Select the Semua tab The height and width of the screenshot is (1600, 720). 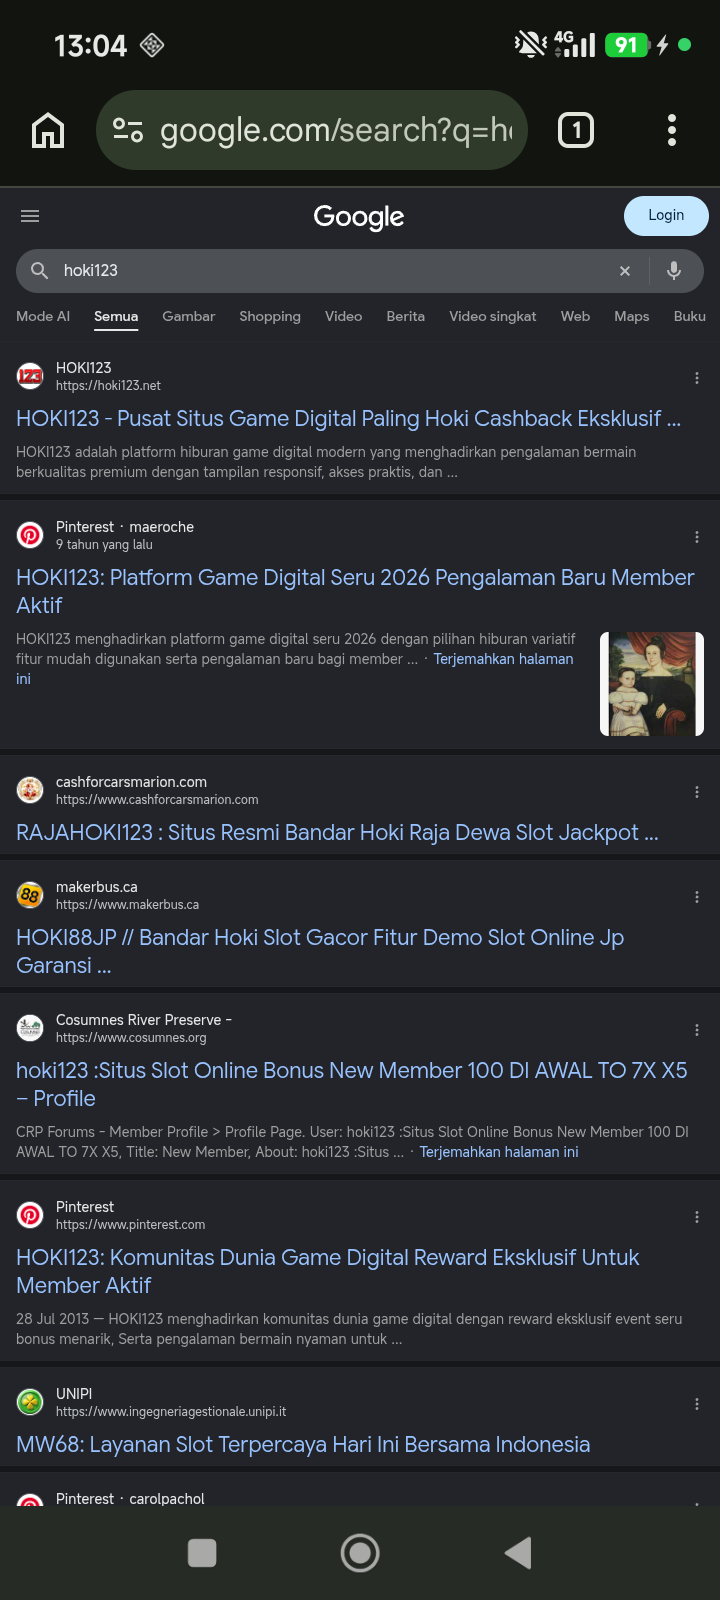[x=116, y=316]
